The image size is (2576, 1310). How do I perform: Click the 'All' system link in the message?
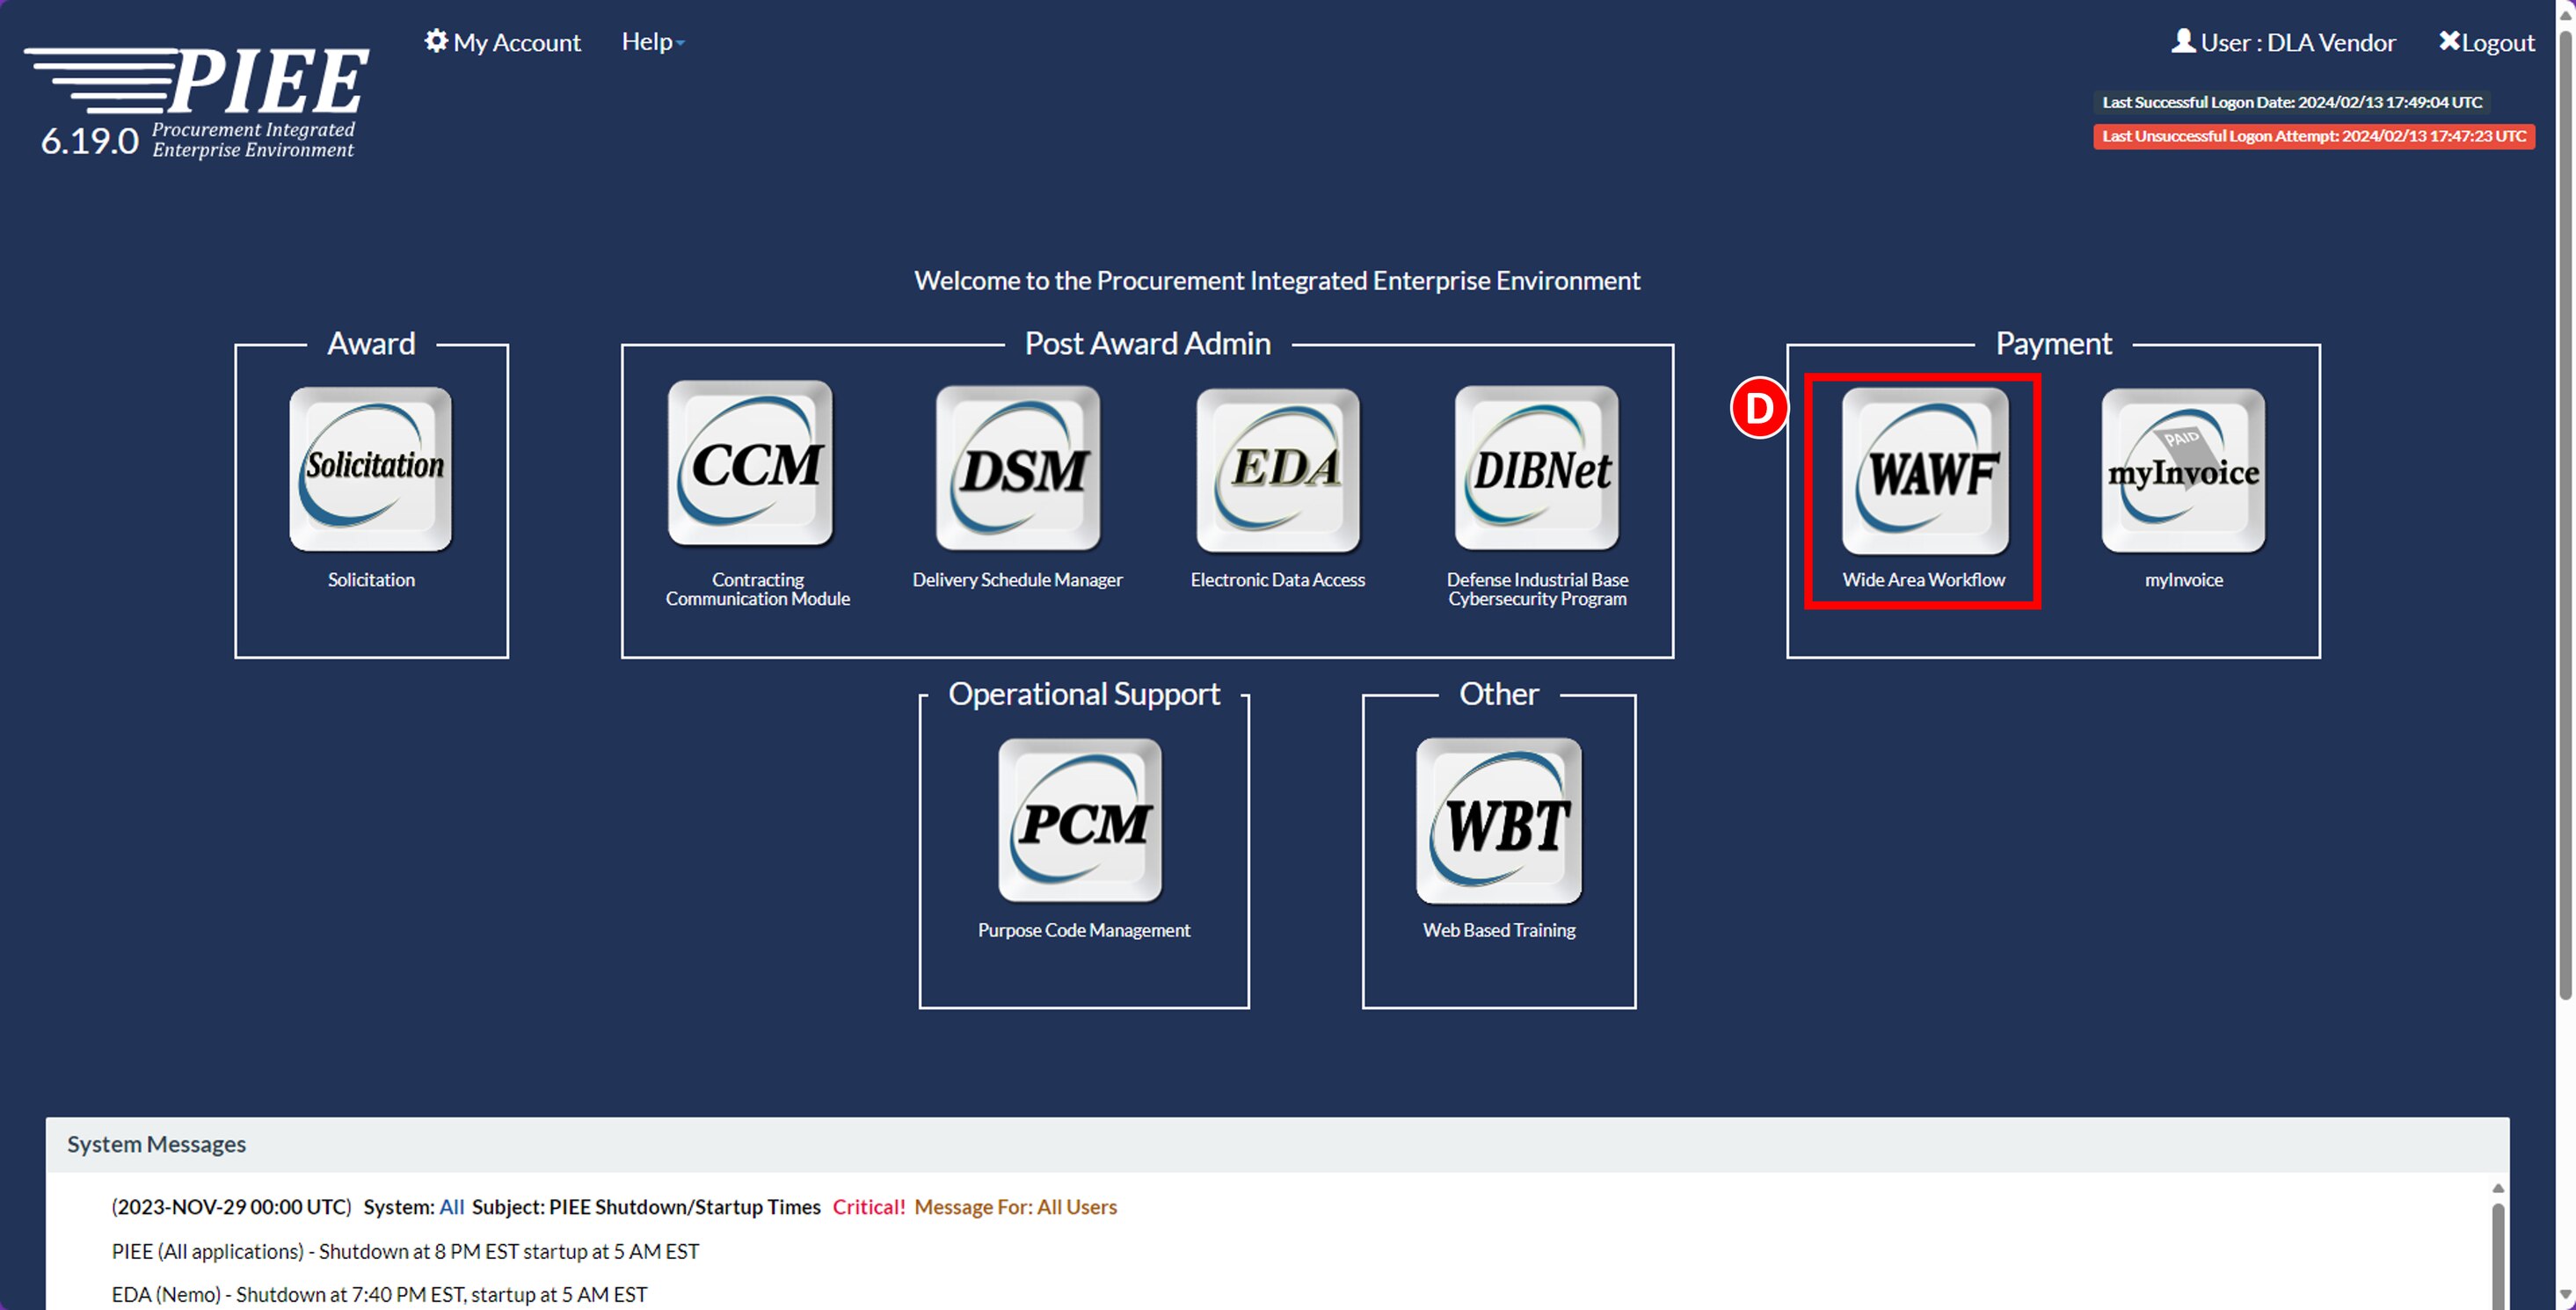pos(451,1207)
